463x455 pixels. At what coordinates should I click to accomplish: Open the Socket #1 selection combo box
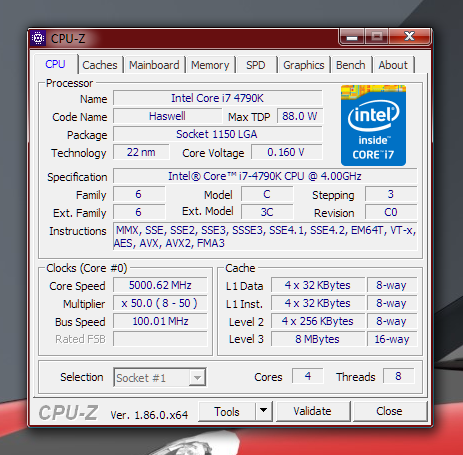pyautogui.click(x=160, y=378)
